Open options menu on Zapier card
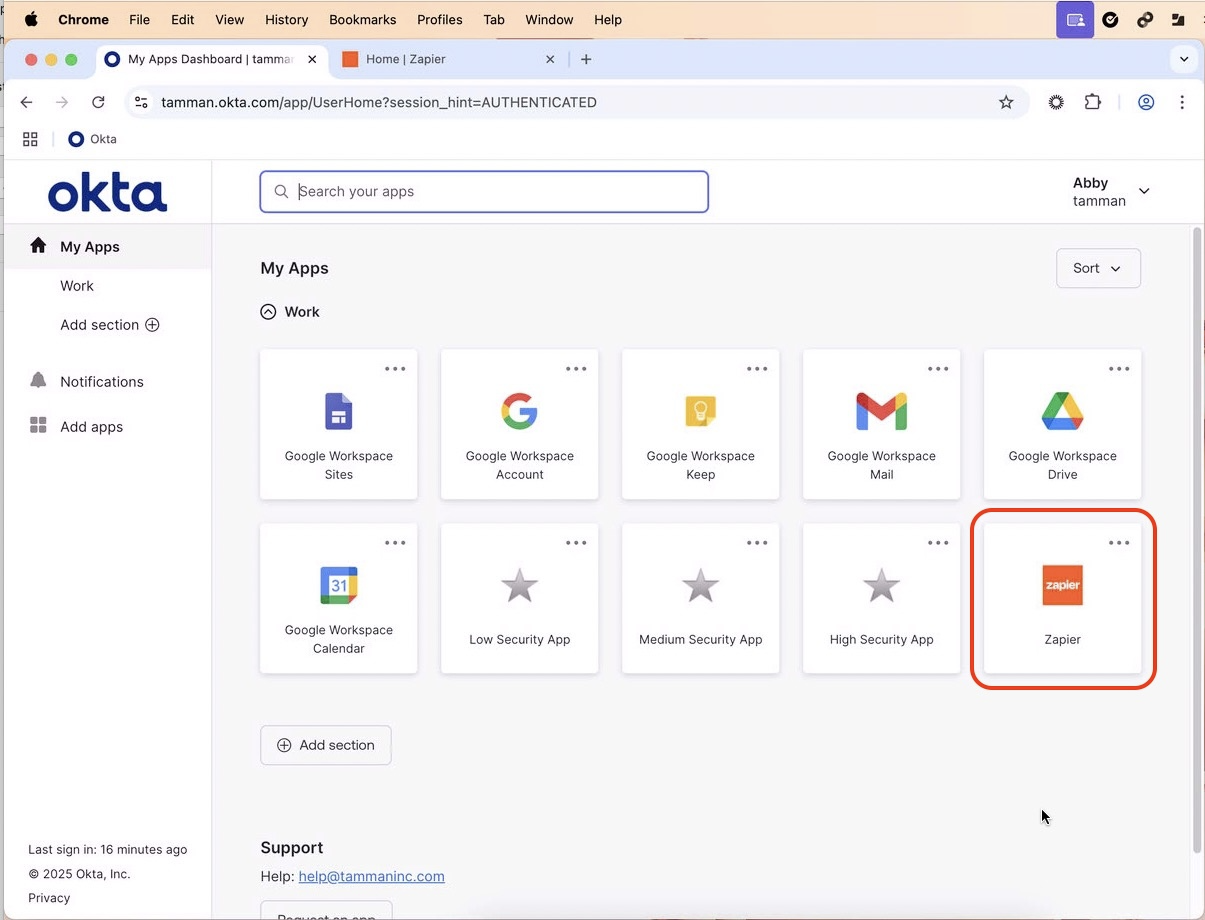 [x=1119, y=543]
